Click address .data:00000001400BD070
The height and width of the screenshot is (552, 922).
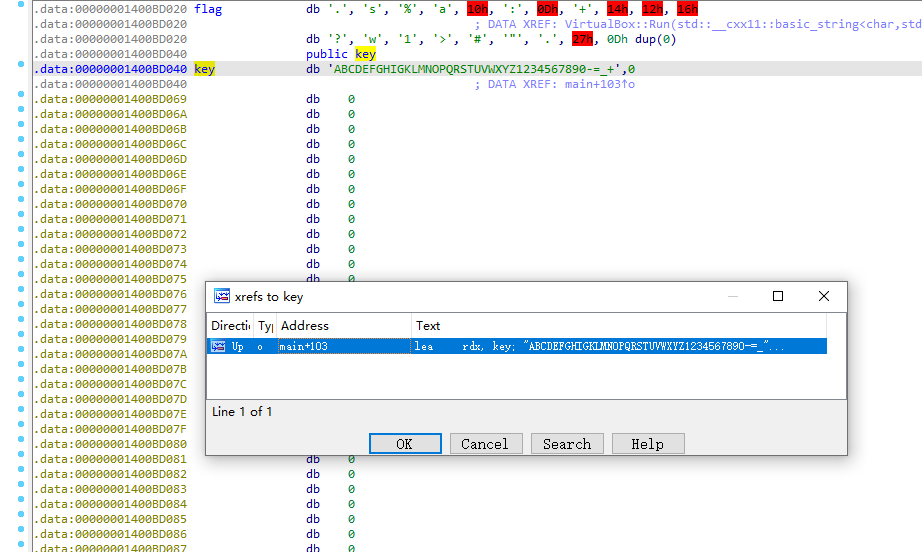[x=110, y=204]
